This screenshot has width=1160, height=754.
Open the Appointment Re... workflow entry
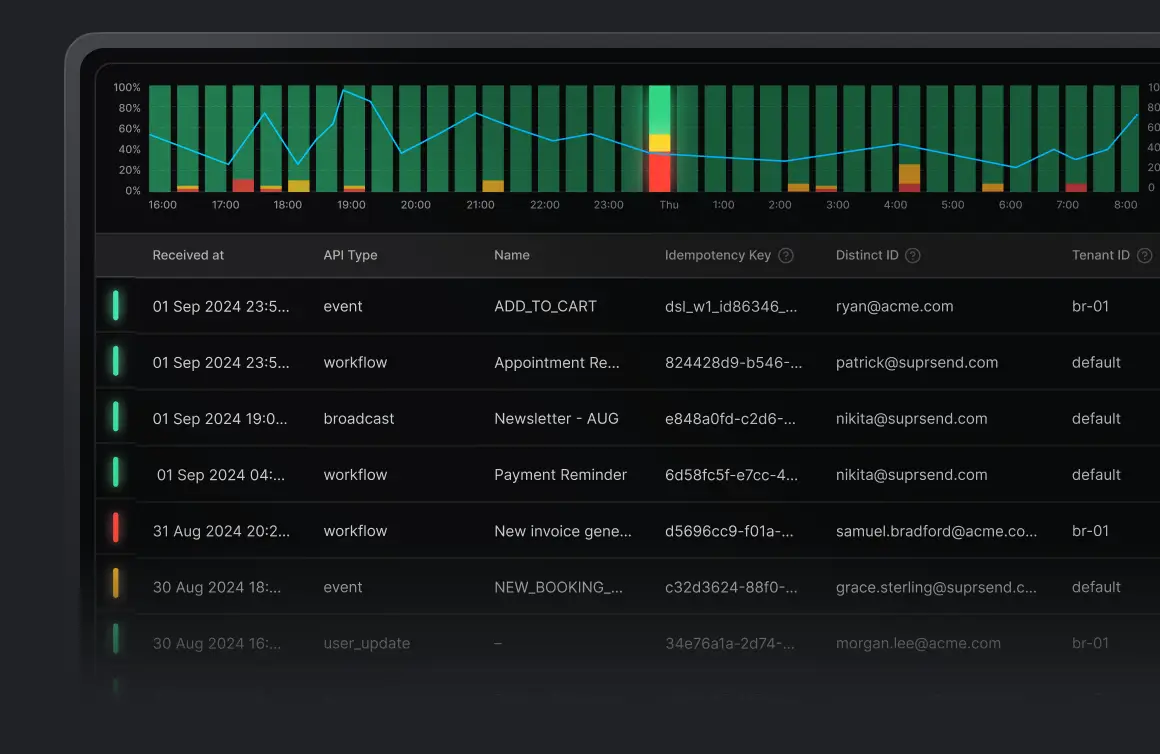557,363
